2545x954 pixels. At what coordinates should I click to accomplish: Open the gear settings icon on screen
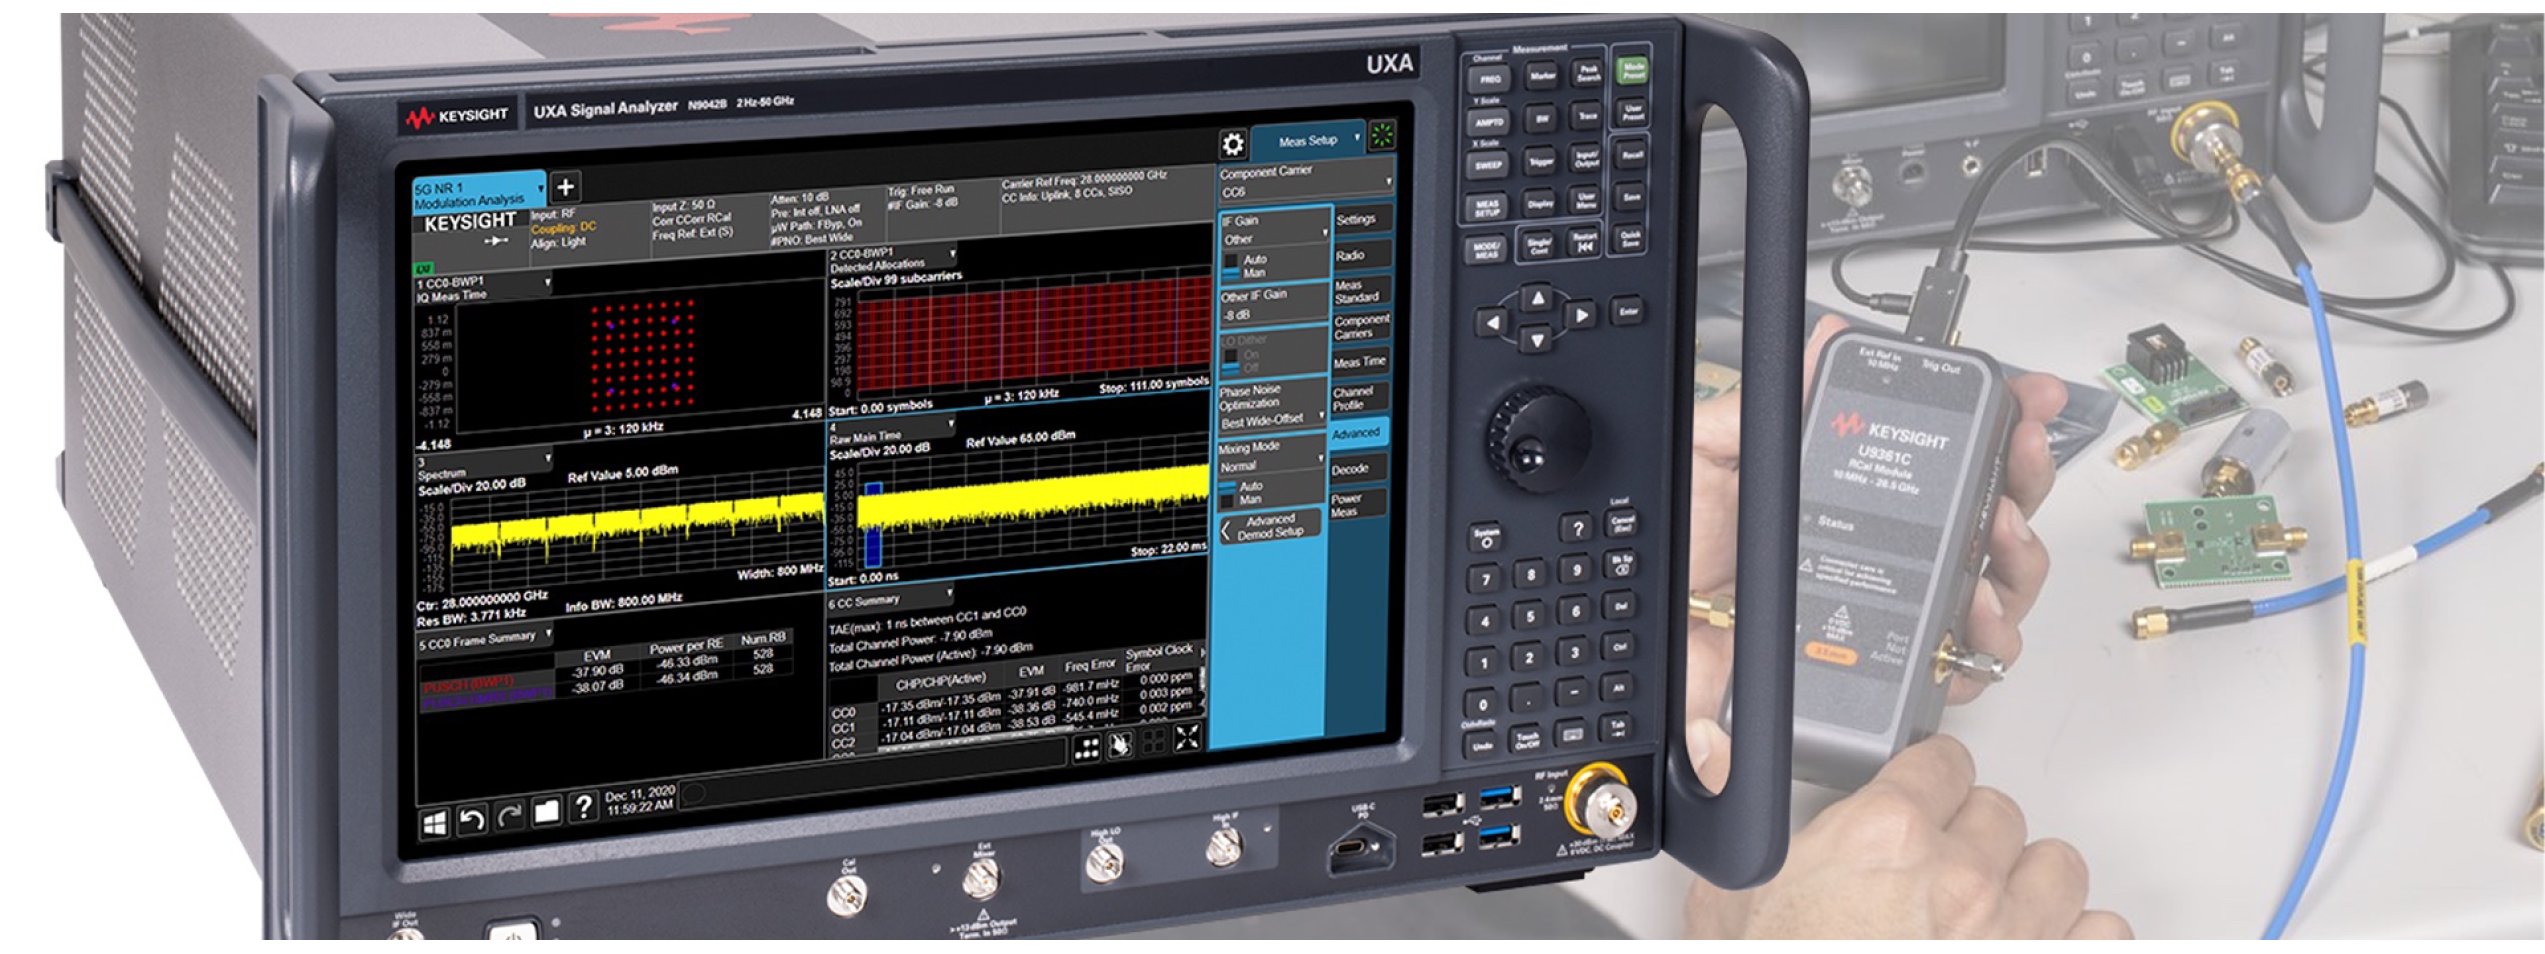point(1233,145)
